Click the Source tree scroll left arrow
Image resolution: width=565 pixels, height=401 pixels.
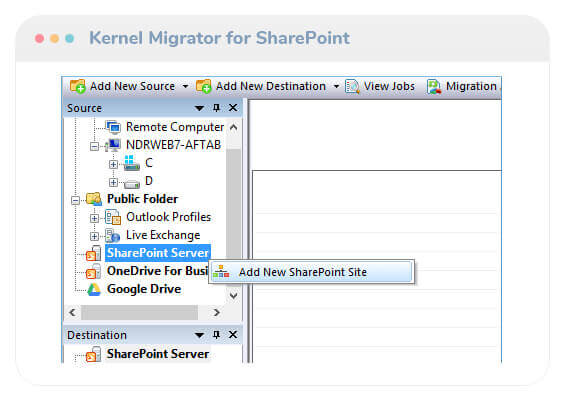[x=72, y=312]
